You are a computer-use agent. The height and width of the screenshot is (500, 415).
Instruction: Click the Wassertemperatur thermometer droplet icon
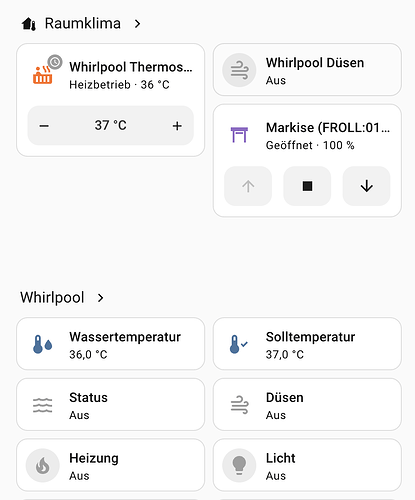pos(43,344)
